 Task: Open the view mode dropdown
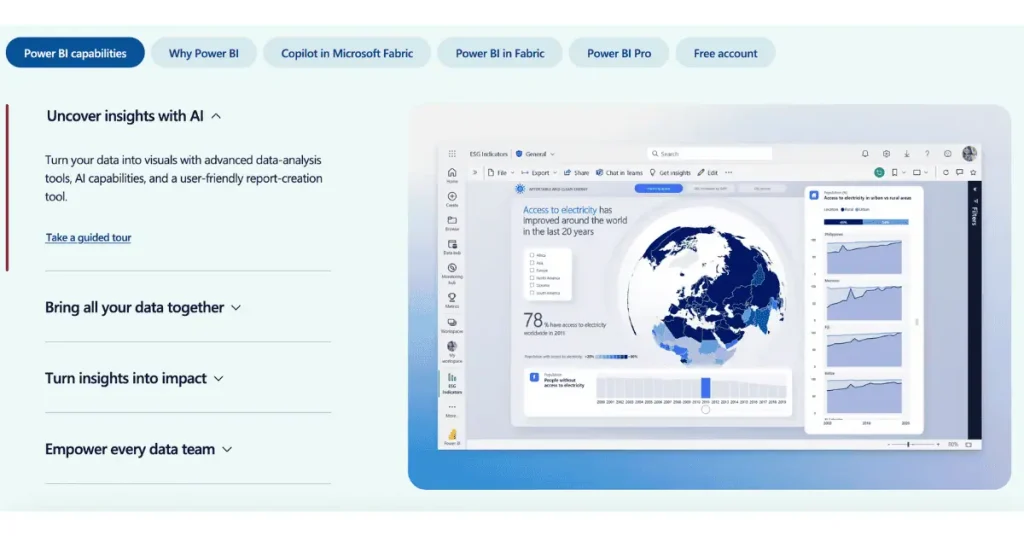click(x=920, y=172)
